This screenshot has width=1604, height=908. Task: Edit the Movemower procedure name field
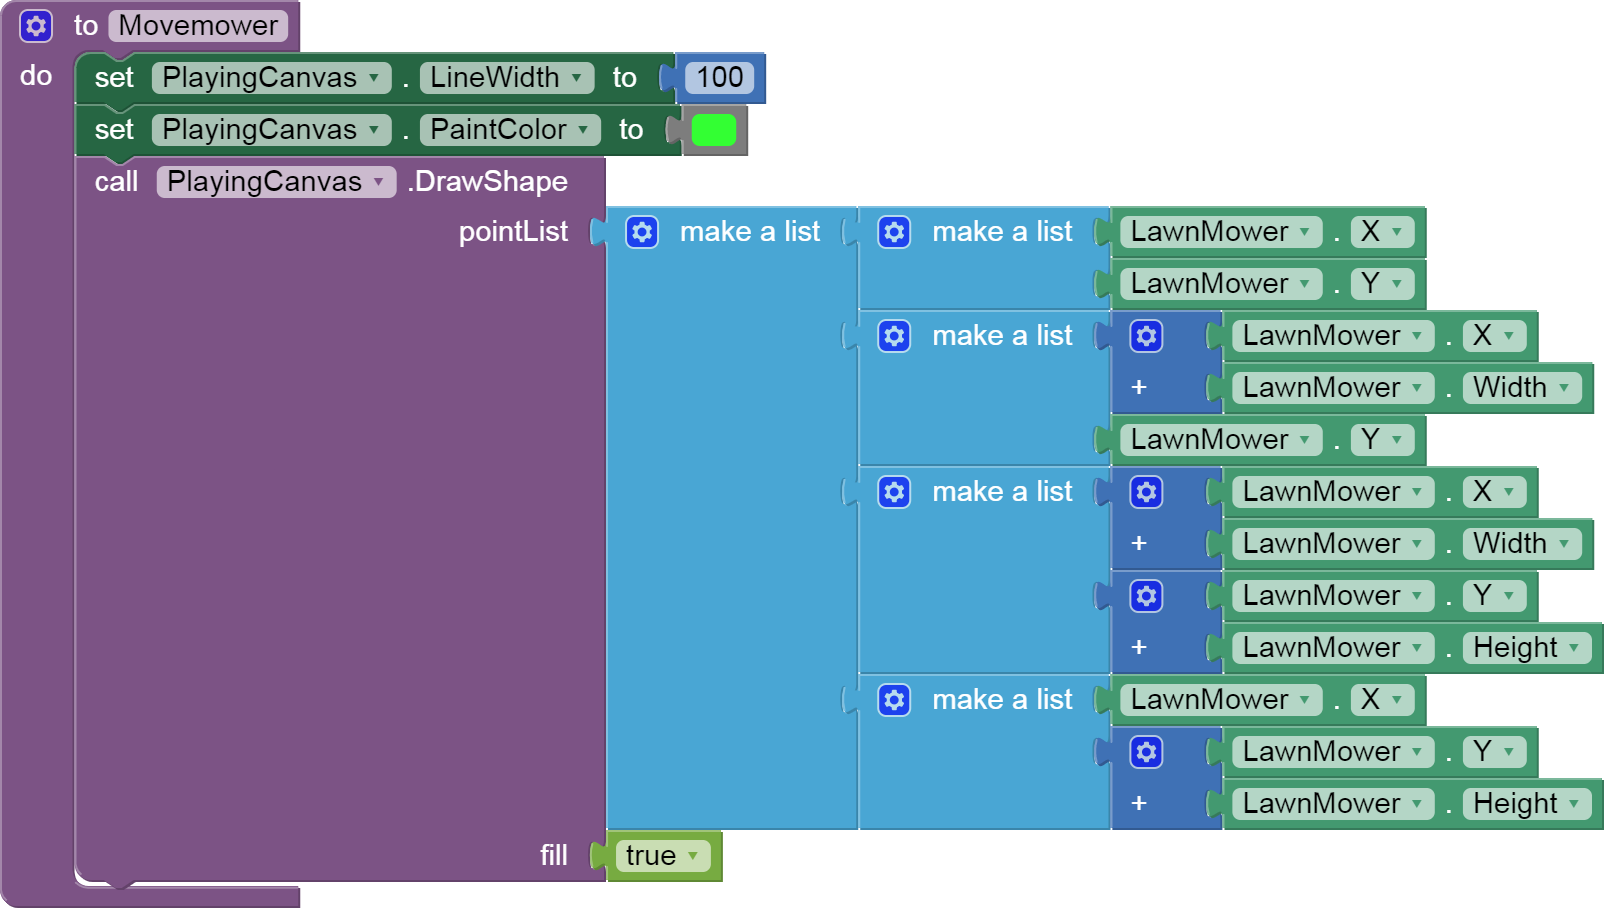pos(198,26)
